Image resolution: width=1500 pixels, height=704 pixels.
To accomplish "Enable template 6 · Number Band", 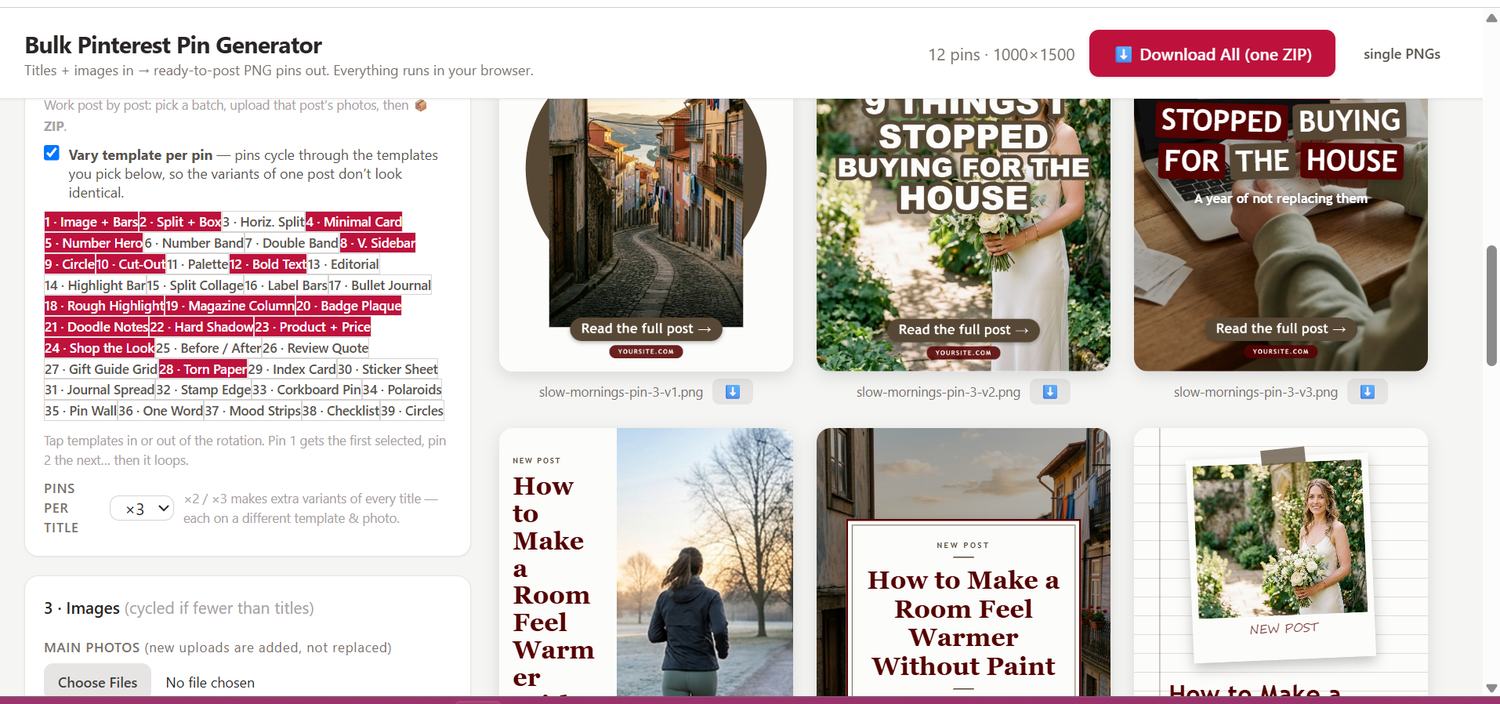I will tap(194, 243).
